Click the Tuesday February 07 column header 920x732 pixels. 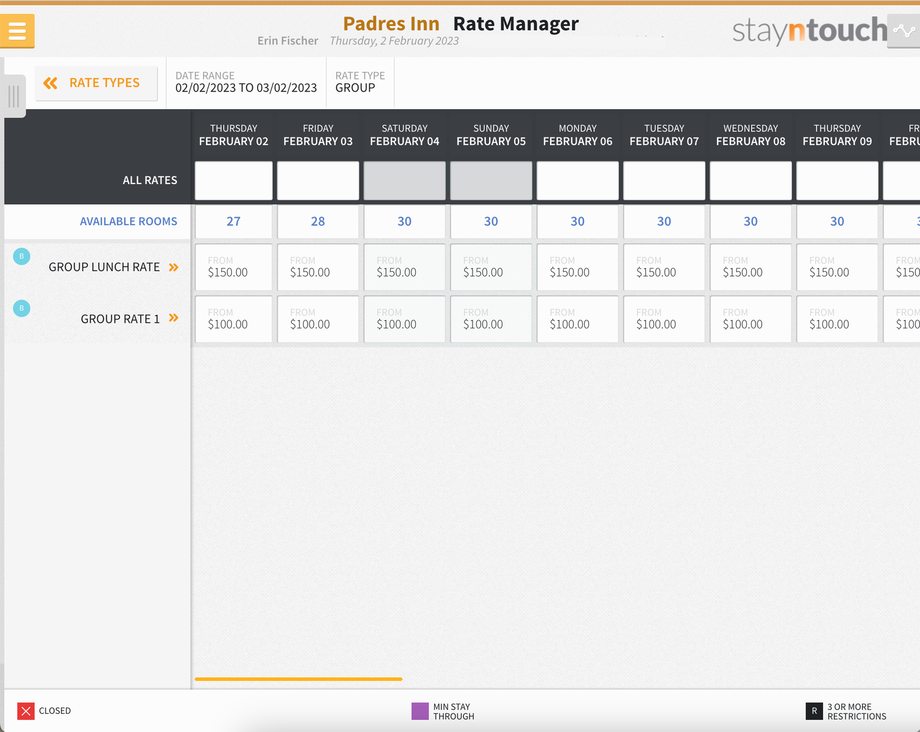[x=664, y=135]
